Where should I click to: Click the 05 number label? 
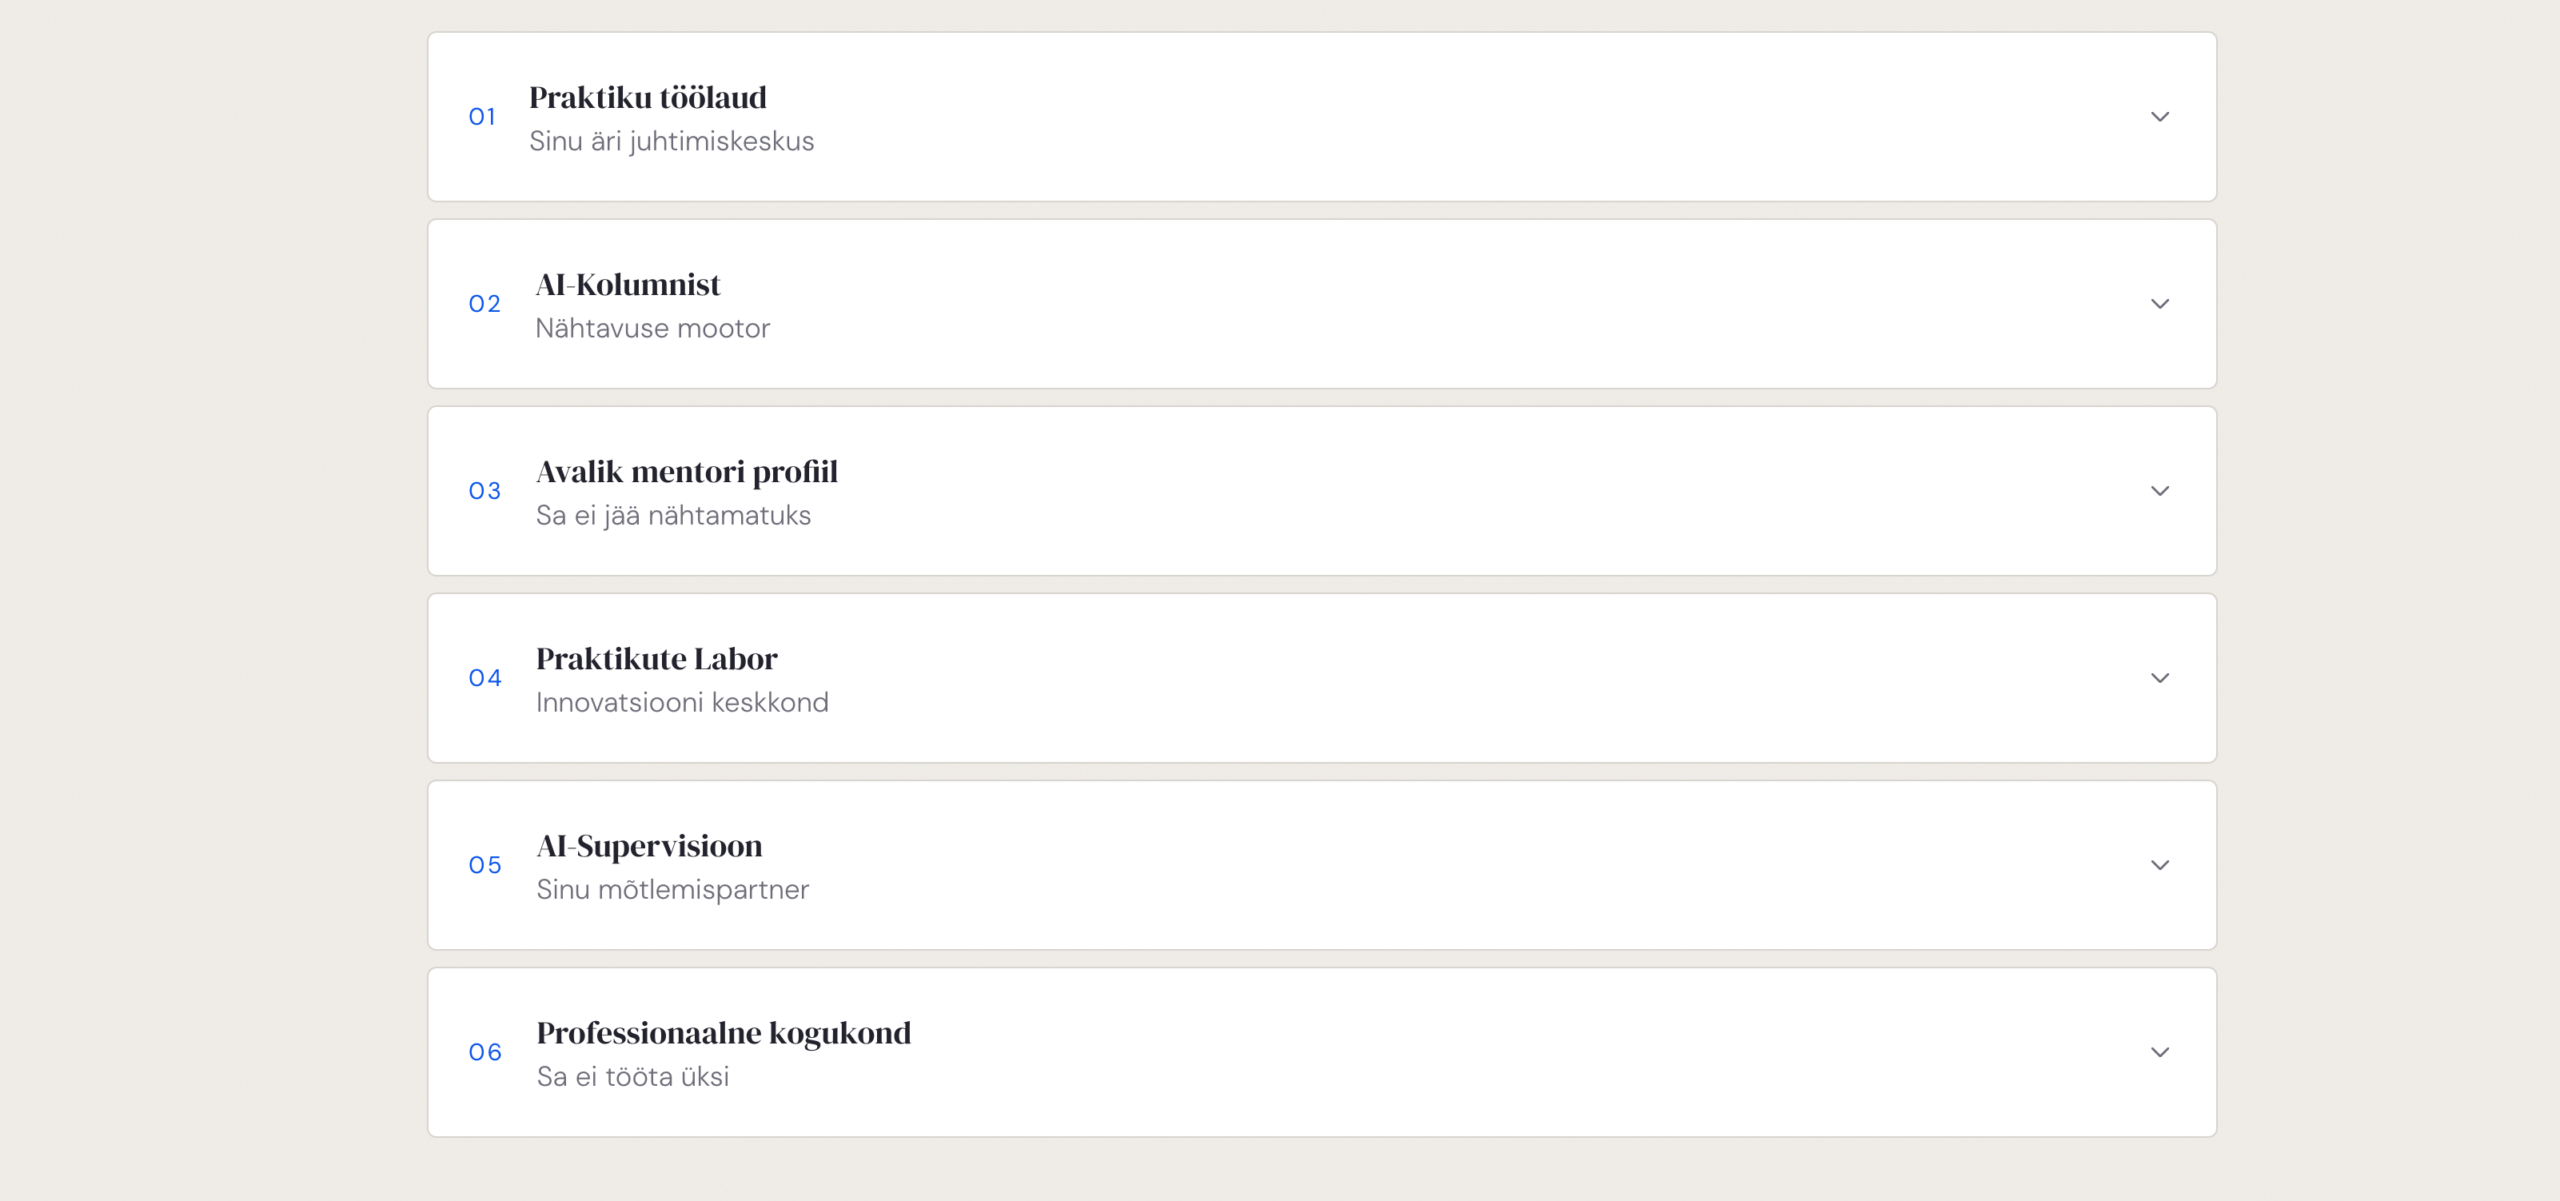484,865
